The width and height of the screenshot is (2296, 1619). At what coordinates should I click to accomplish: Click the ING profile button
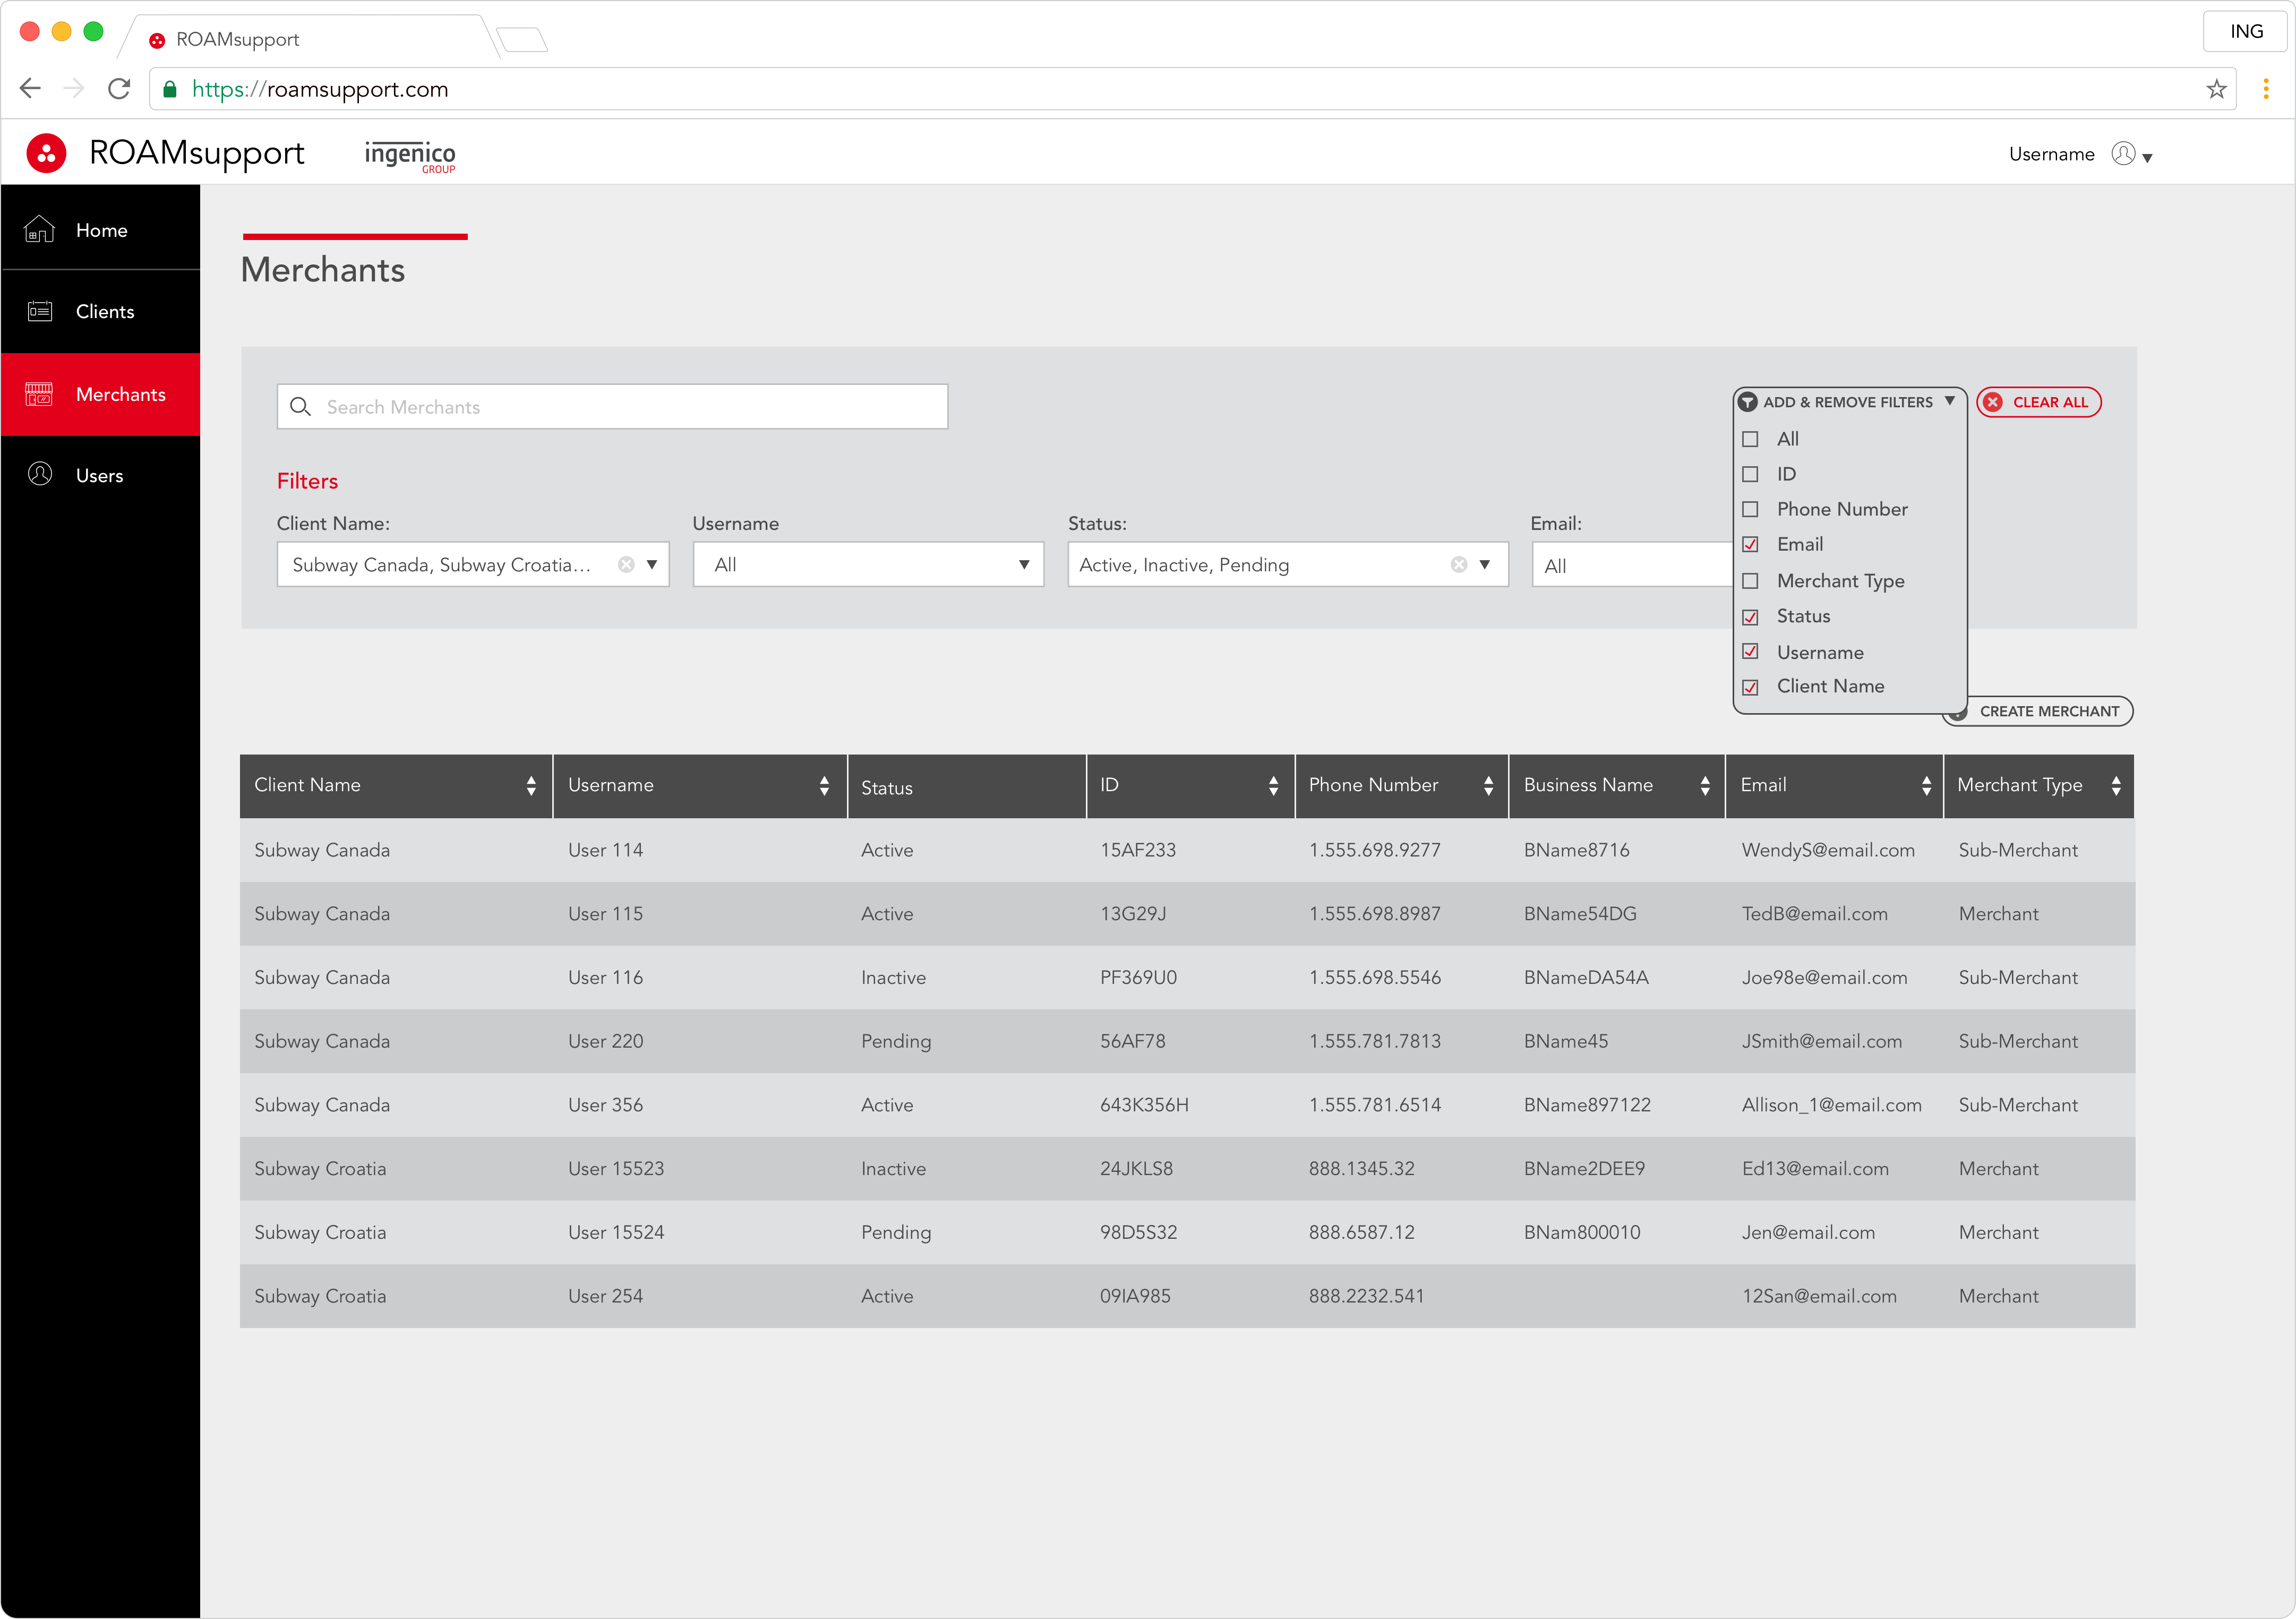(x=2246, y=31)
